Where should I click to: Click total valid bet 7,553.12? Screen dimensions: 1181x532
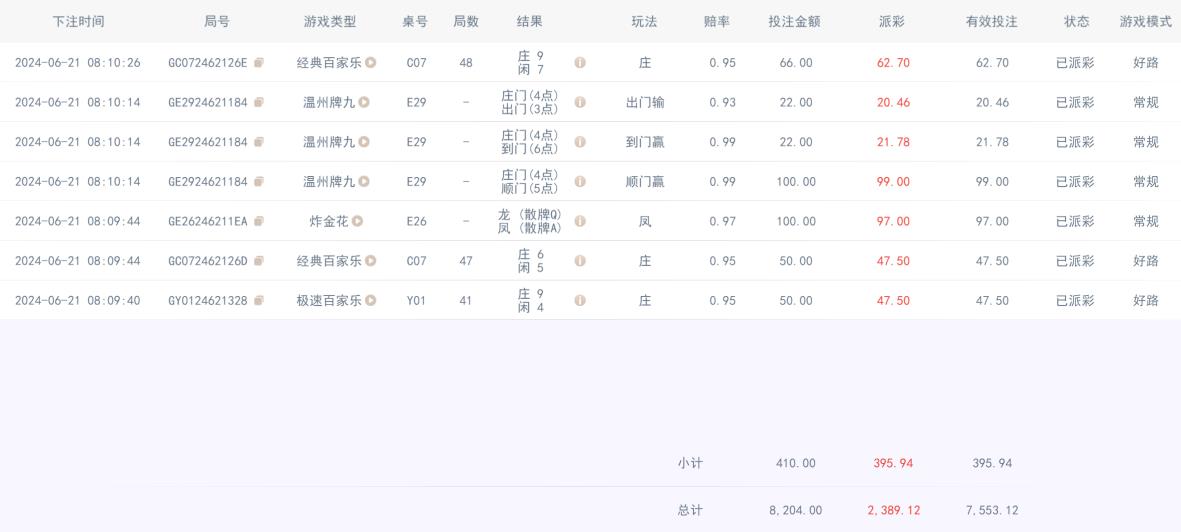tap(992, 510)
